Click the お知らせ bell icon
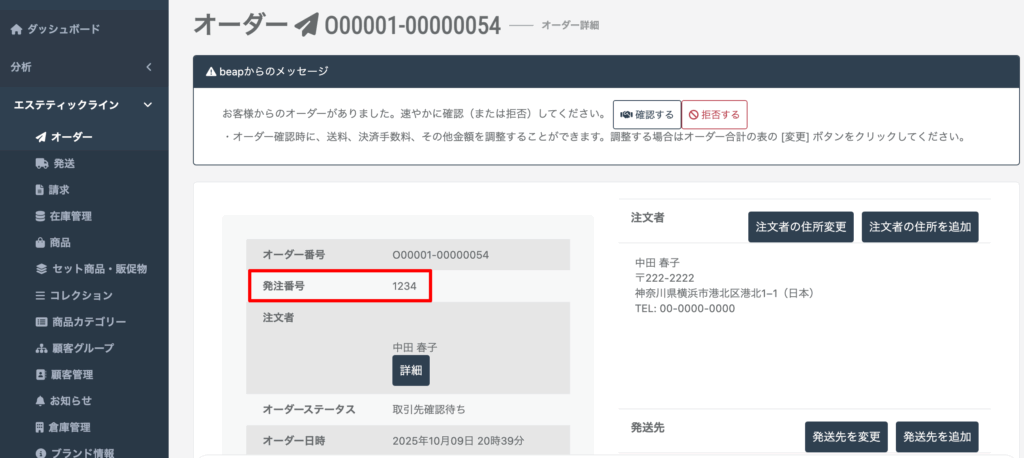Image resolution: width=1024 pixels, height=458 pixels. pyautogui.click(x=40, y=401)
